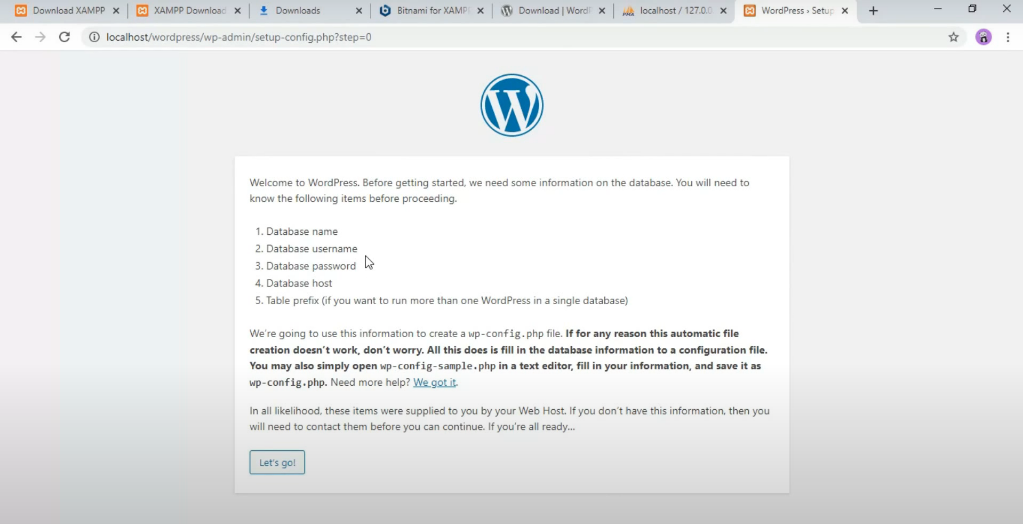Click the 'Database password' list item
The height and width of the screenshot is (524, 1023).
click(x=311, y=266)
